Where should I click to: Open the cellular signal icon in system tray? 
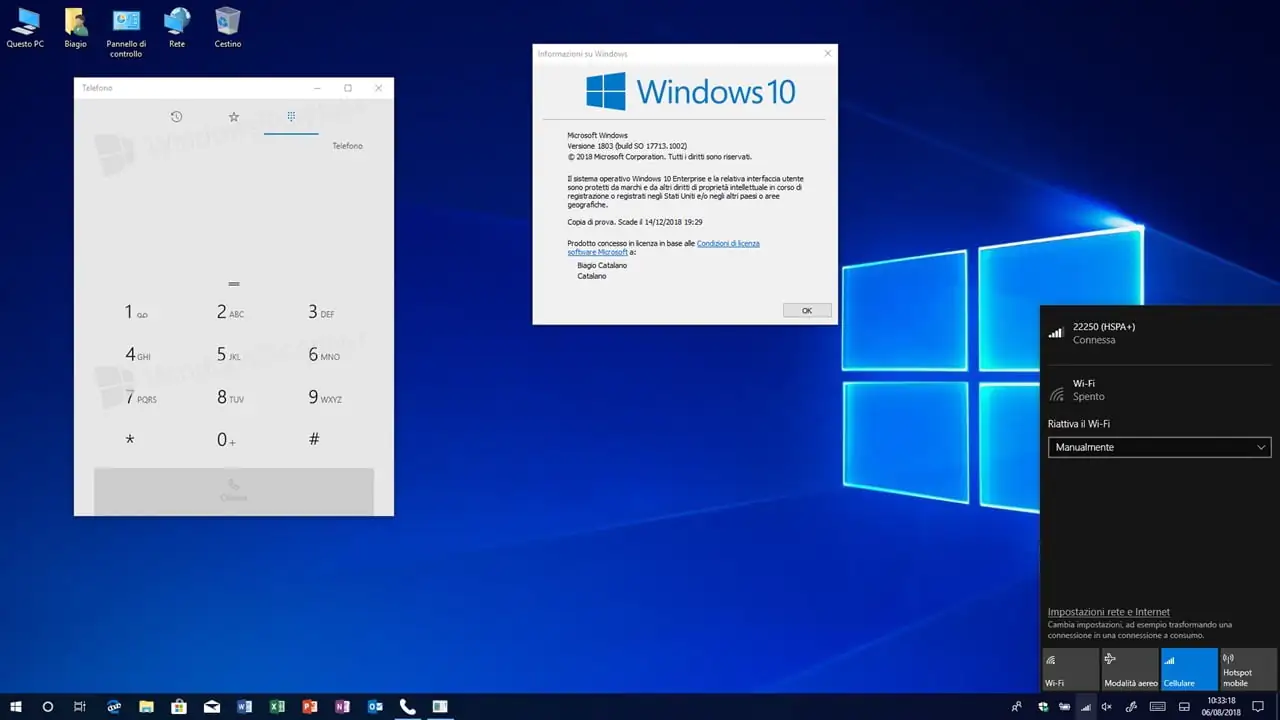(1086, 707)
